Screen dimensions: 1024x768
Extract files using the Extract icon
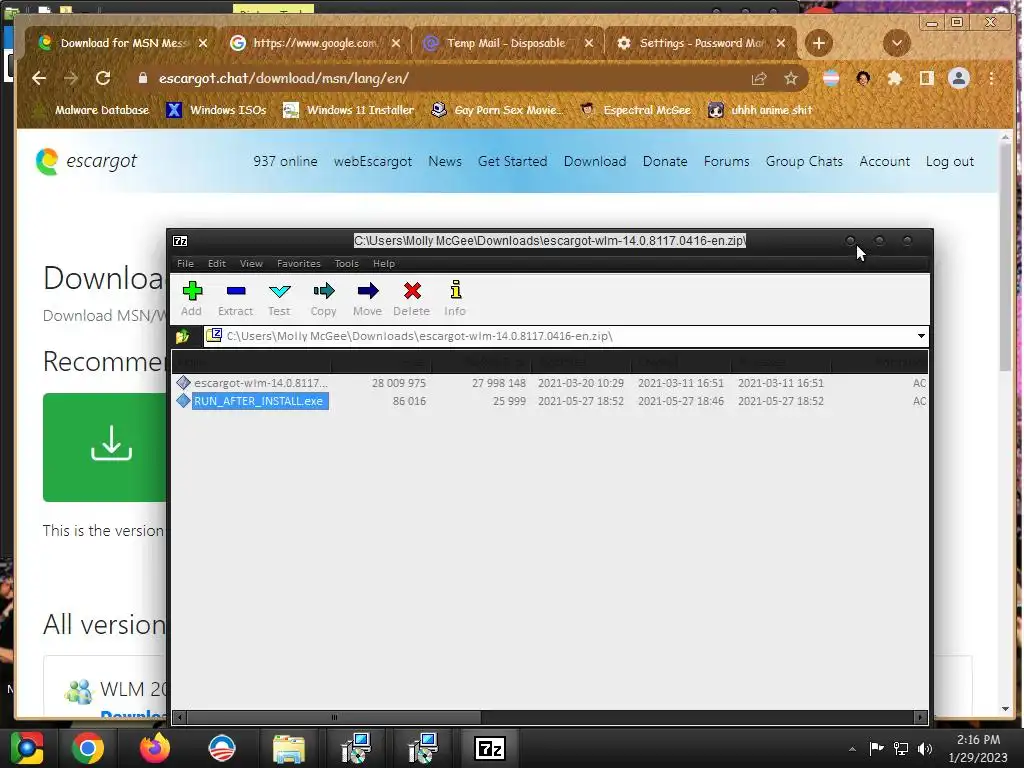(x=236, y=298)
